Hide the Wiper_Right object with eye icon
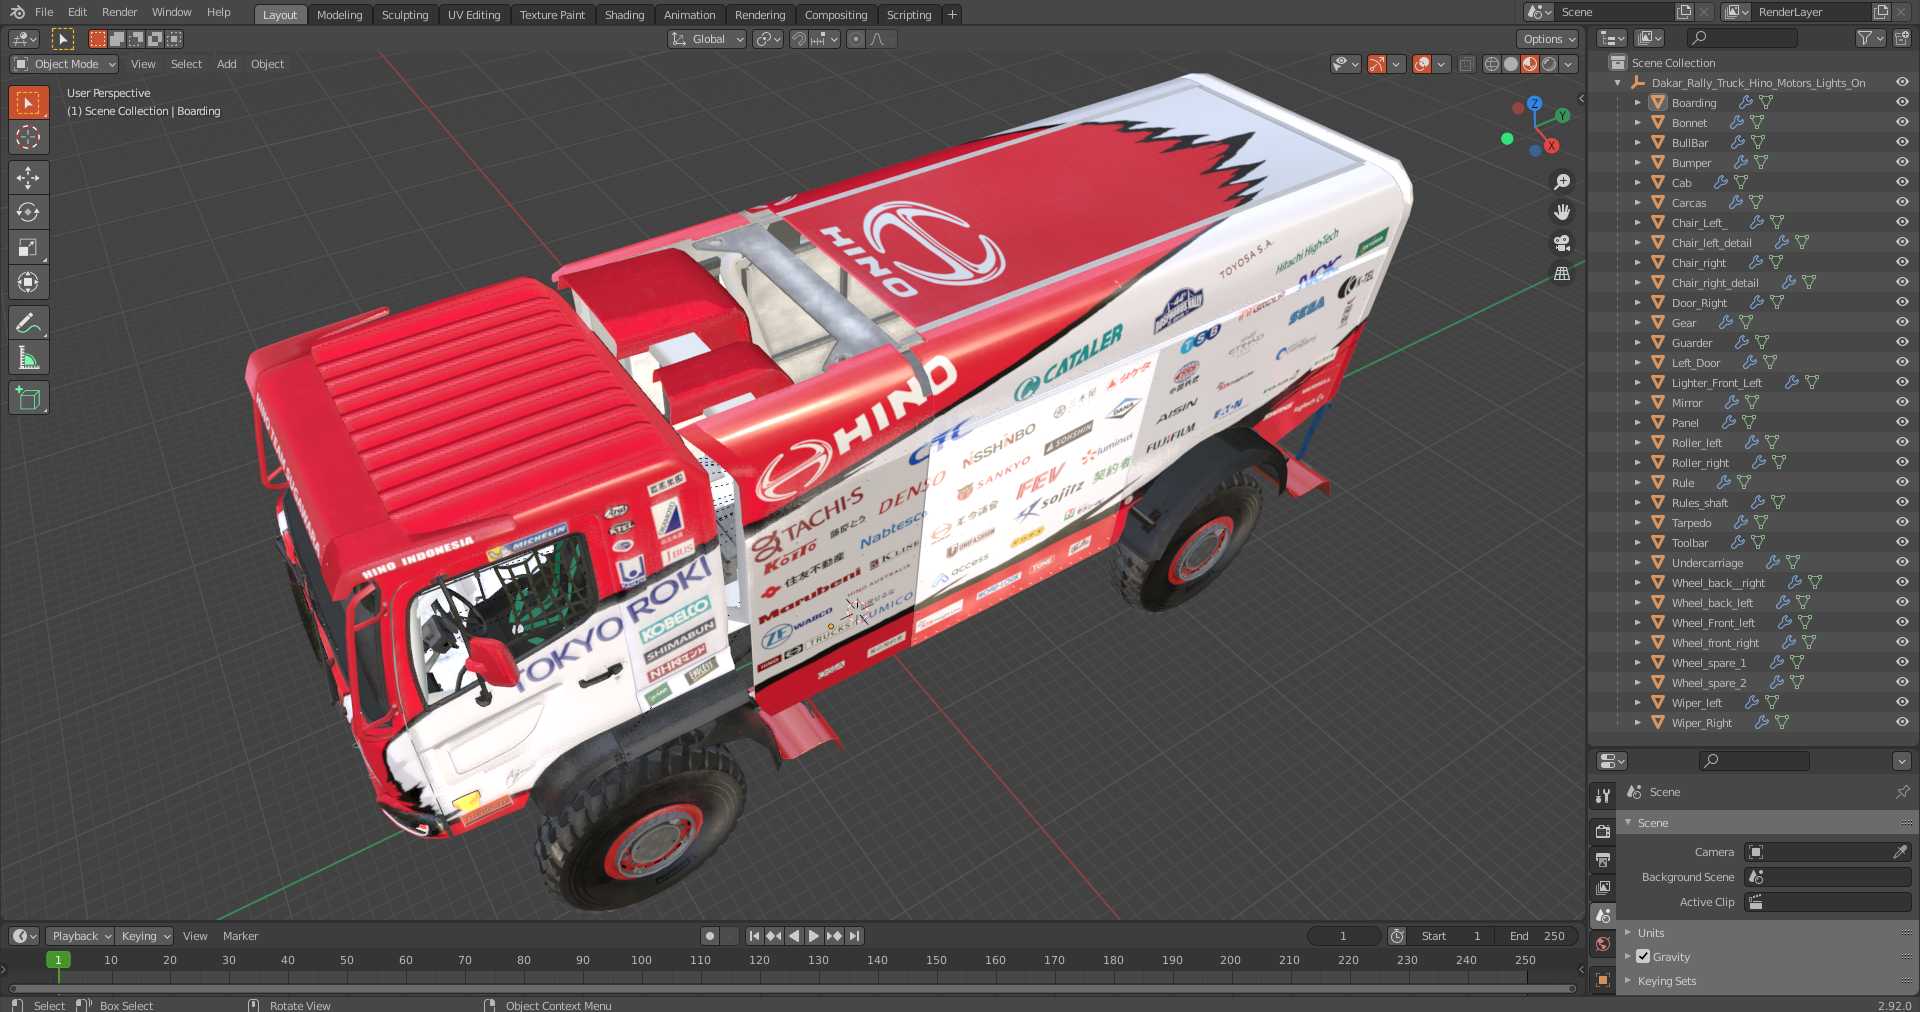The image size is (1920, 1012). coord(1902,722)
